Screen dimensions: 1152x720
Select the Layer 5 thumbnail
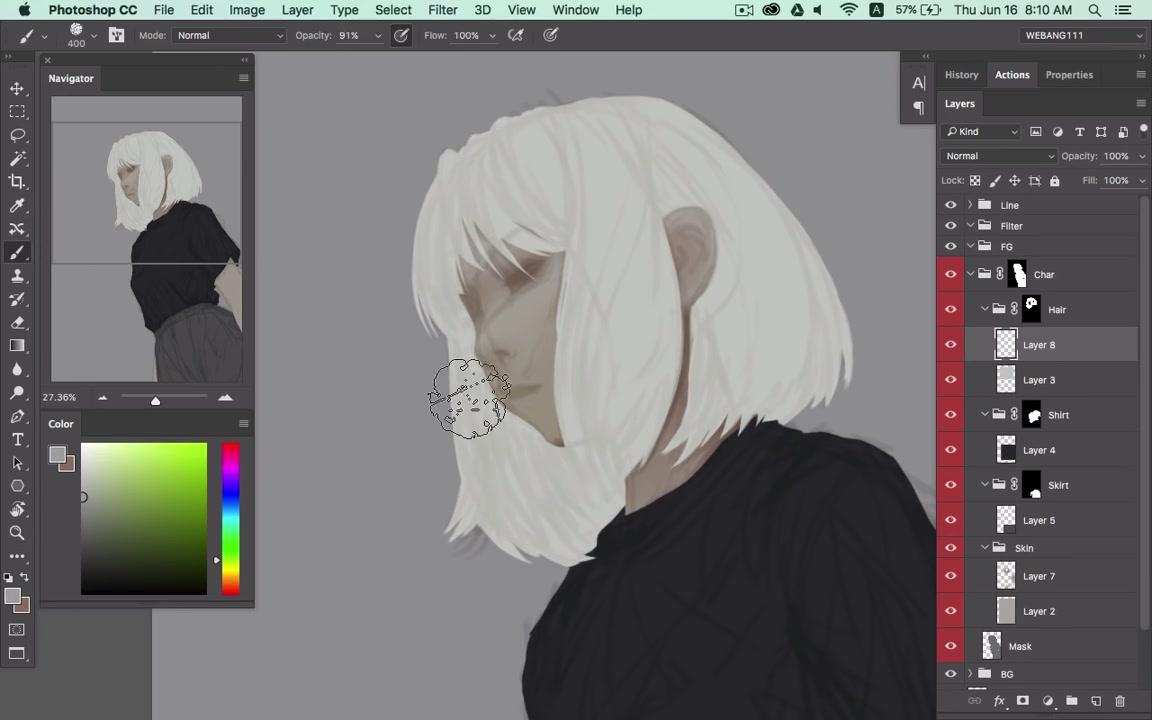coord(1006,520)
